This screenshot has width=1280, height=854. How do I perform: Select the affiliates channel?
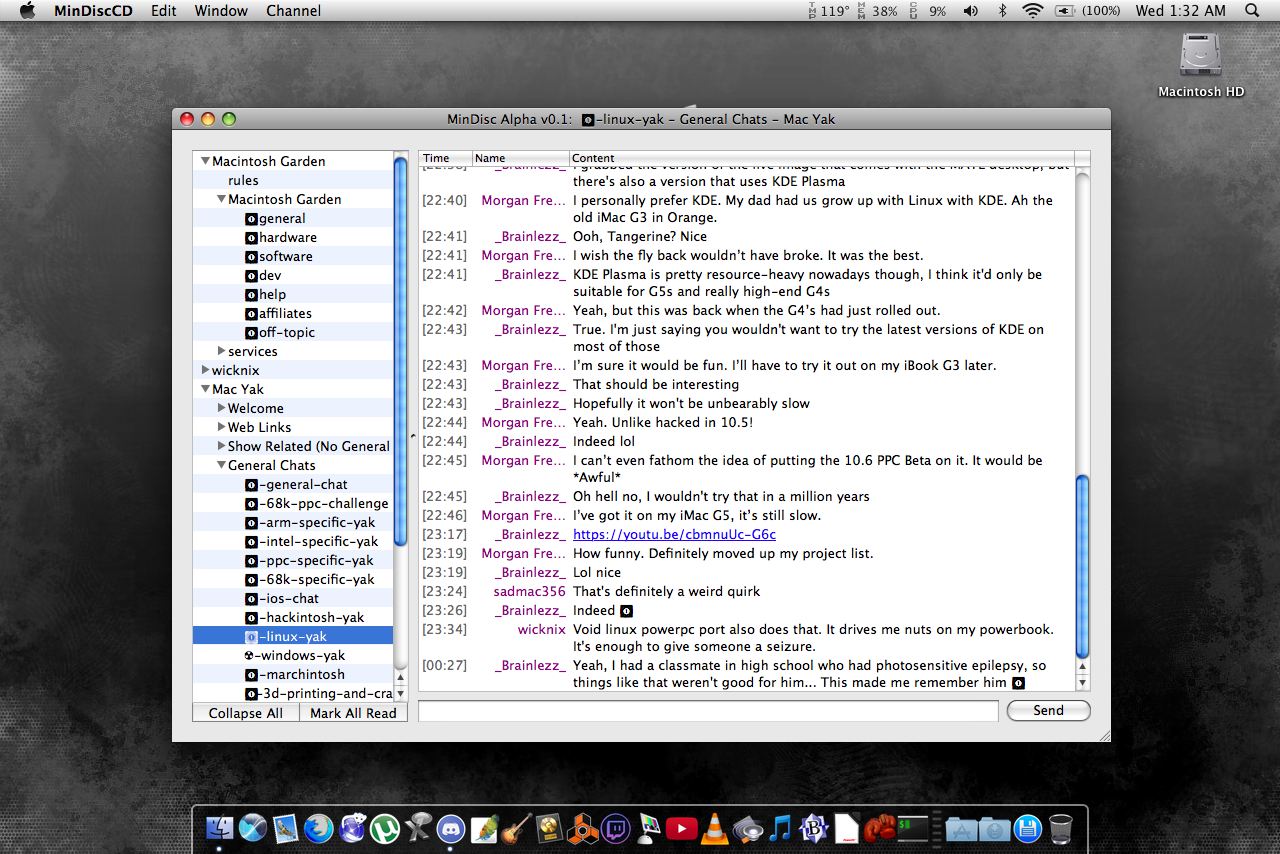[x=278, y=313]
